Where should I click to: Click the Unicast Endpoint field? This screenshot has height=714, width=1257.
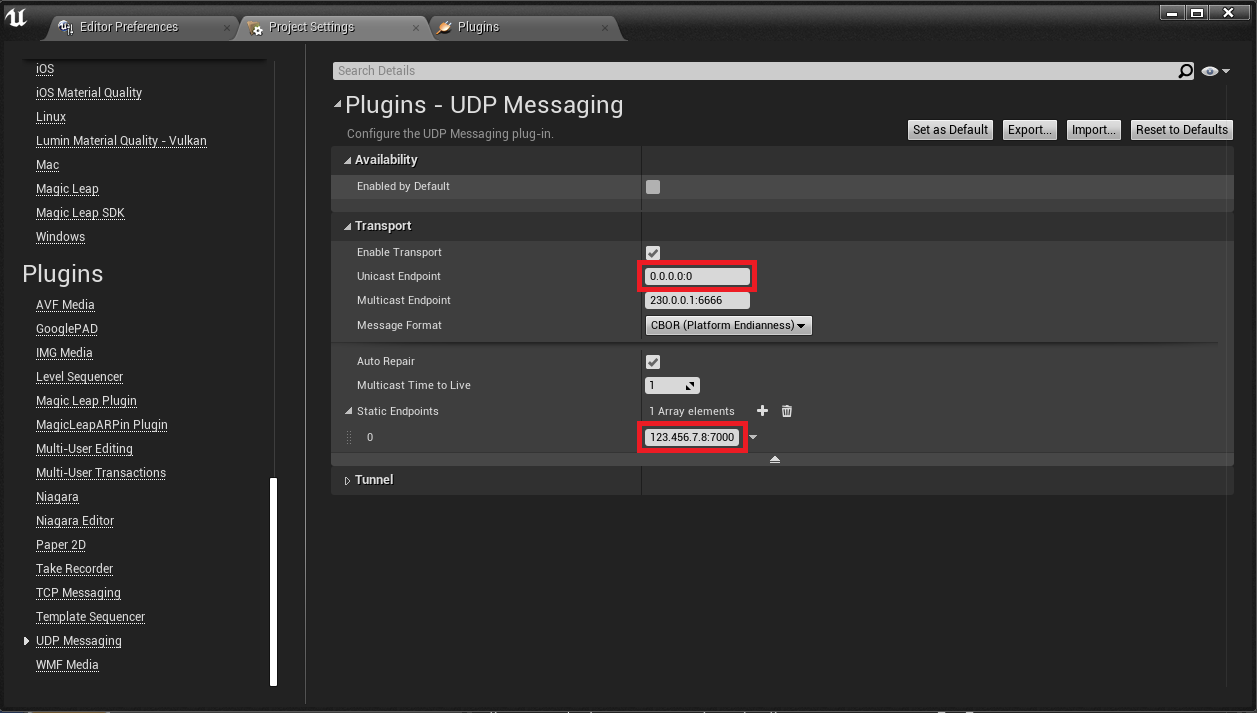[x=698, y=276]
